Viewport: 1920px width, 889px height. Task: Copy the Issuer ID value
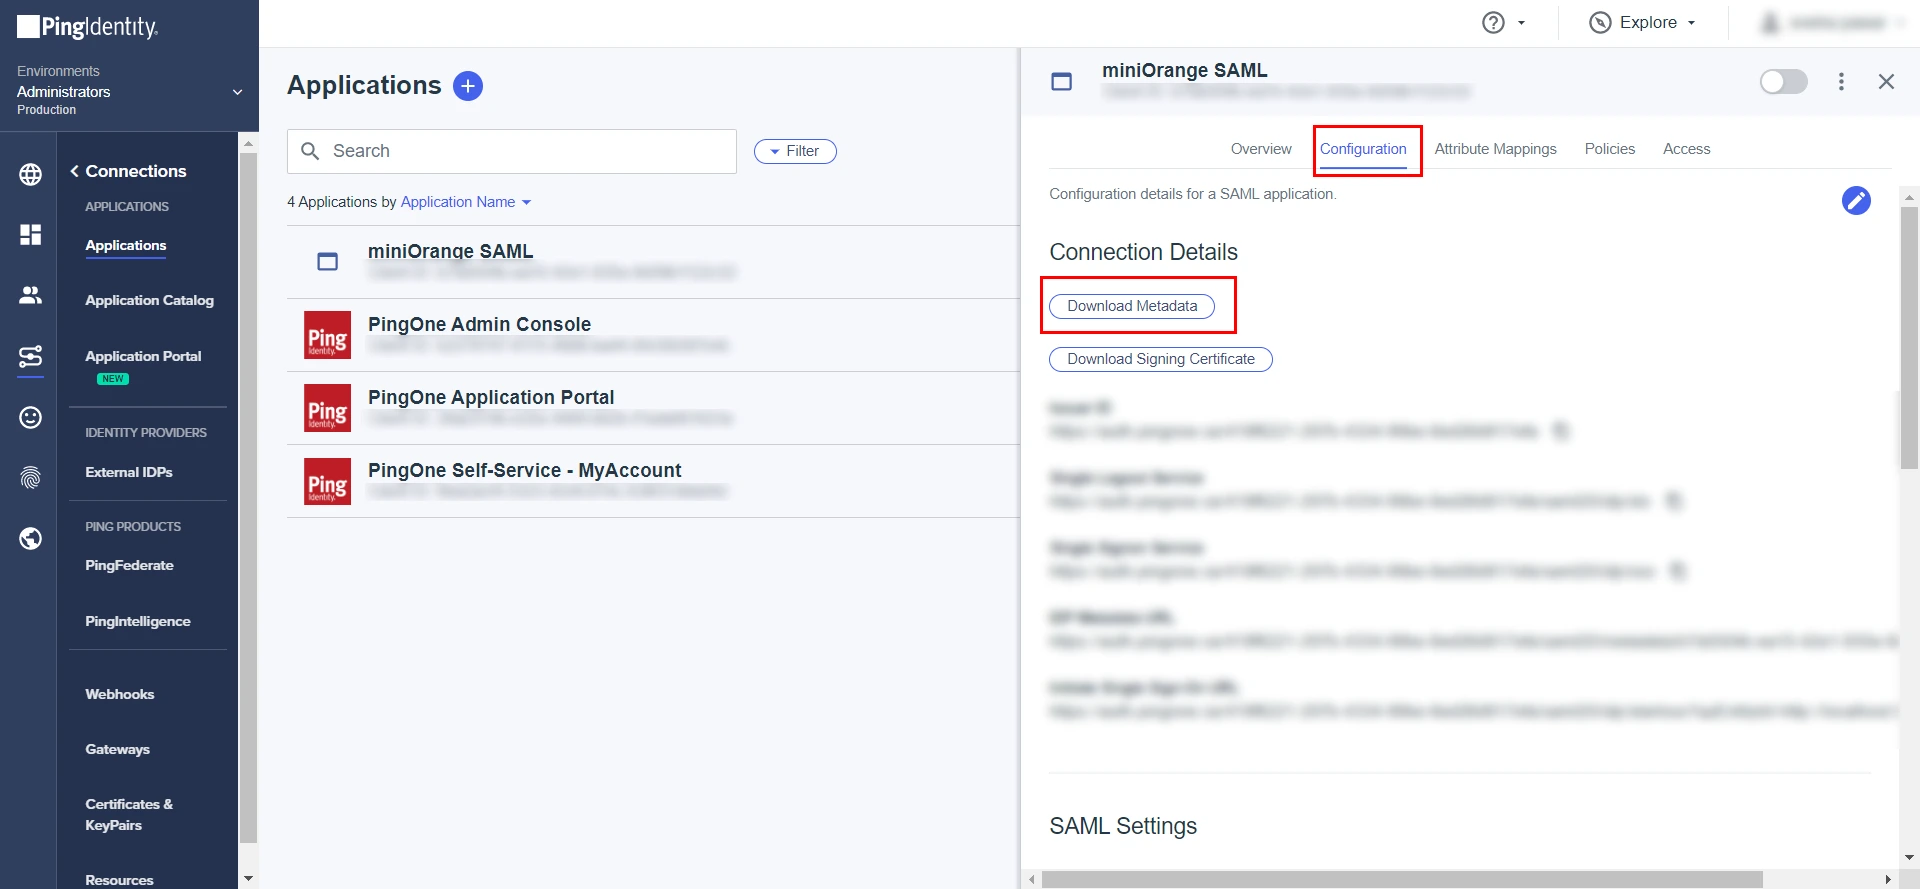1560,431
